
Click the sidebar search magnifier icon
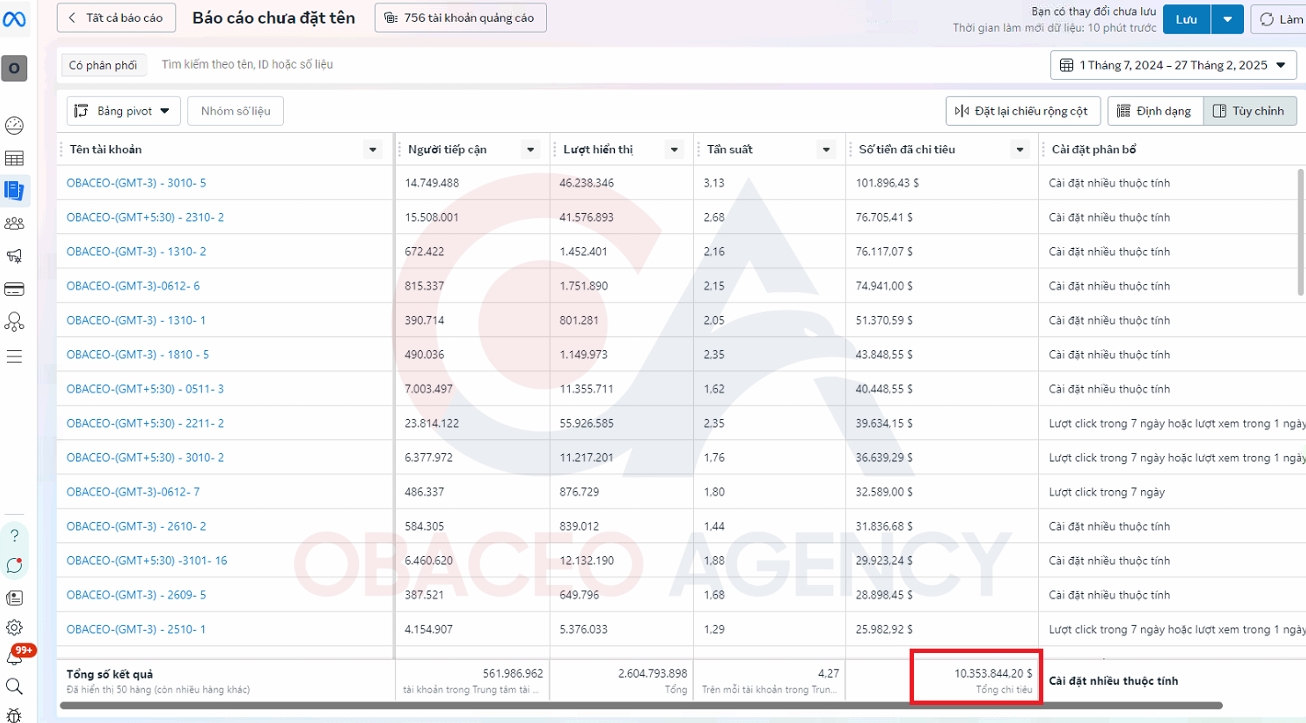pos(14,686)
